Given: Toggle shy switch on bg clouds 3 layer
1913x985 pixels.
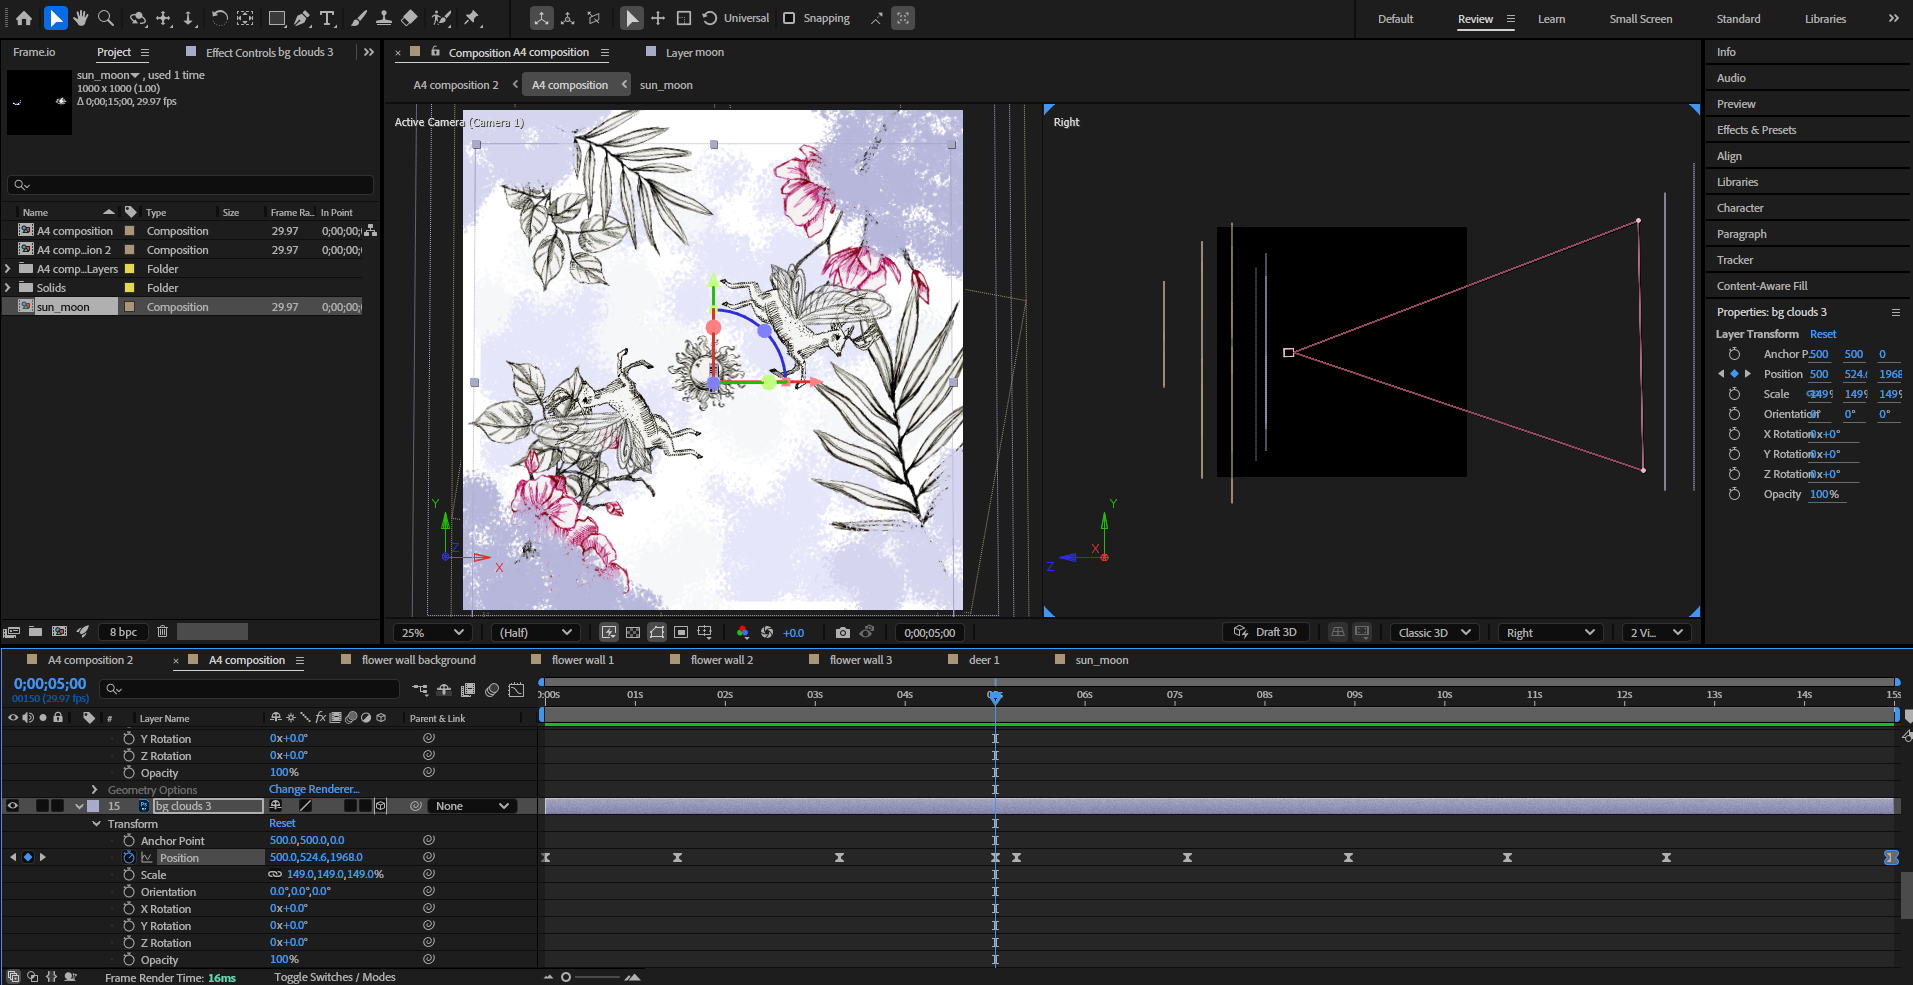Looking at the screenshot, I should point(276,806).
